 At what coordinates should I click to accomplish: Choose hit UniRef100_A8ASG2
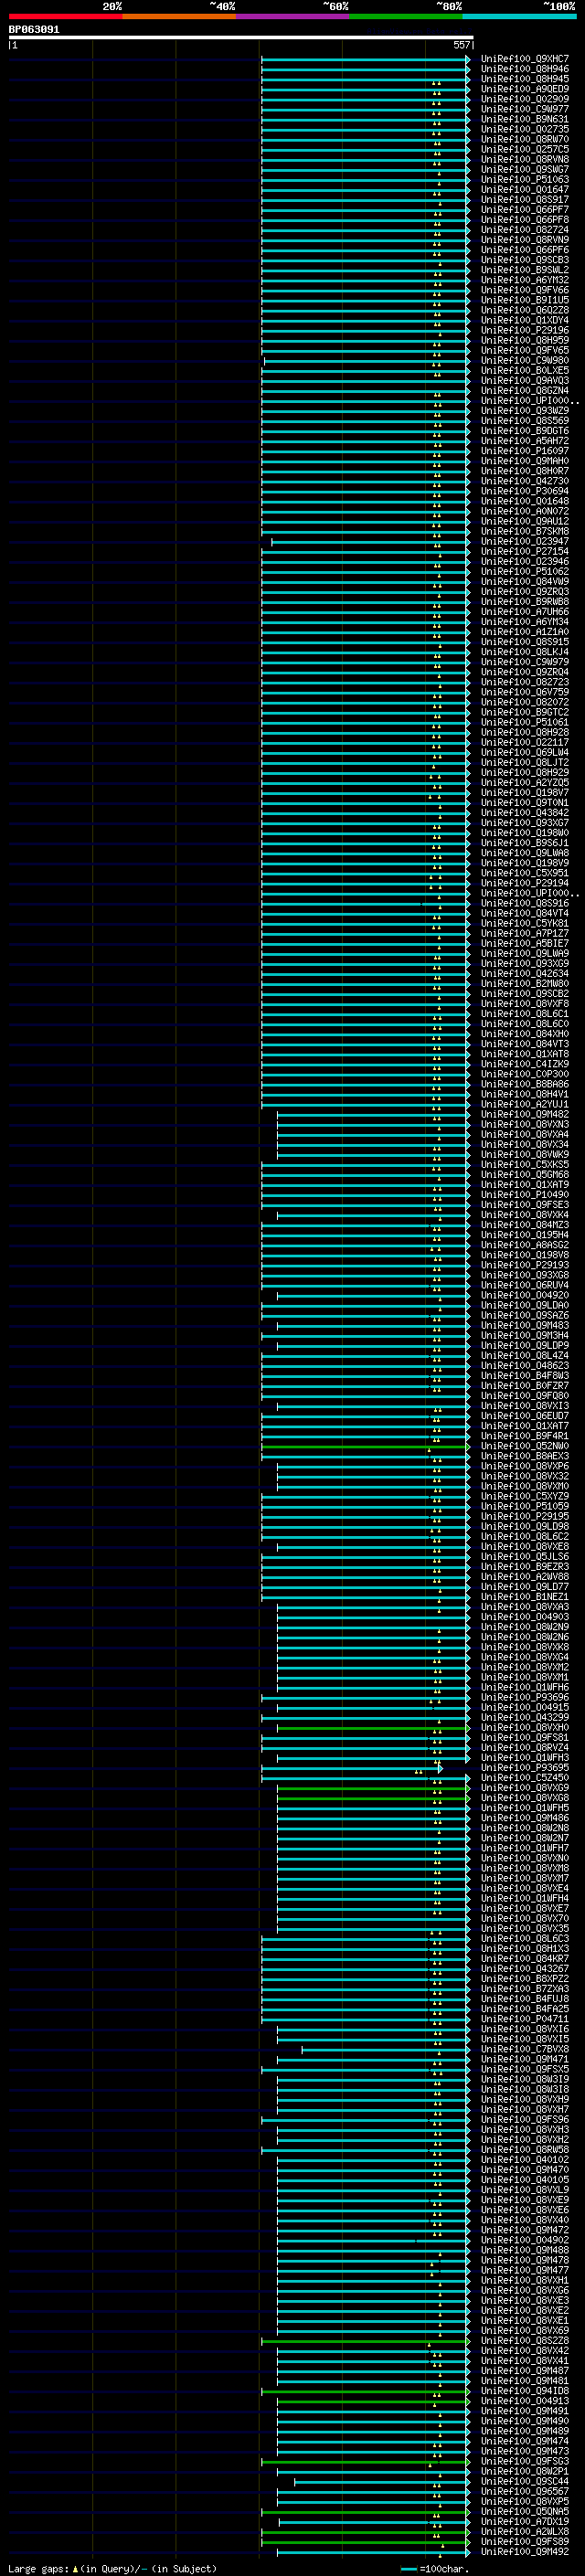(x=525, y=1245)
